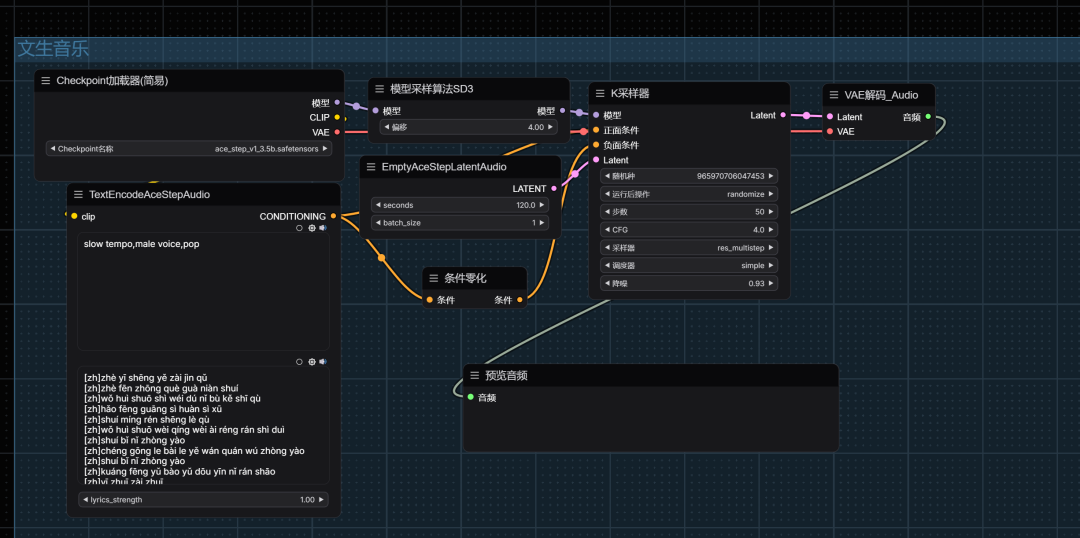Screen dimensions: 1080x538
Task: Click the 模型 input port on 模型采样算法SD3
Action: (x=375, y=110)
